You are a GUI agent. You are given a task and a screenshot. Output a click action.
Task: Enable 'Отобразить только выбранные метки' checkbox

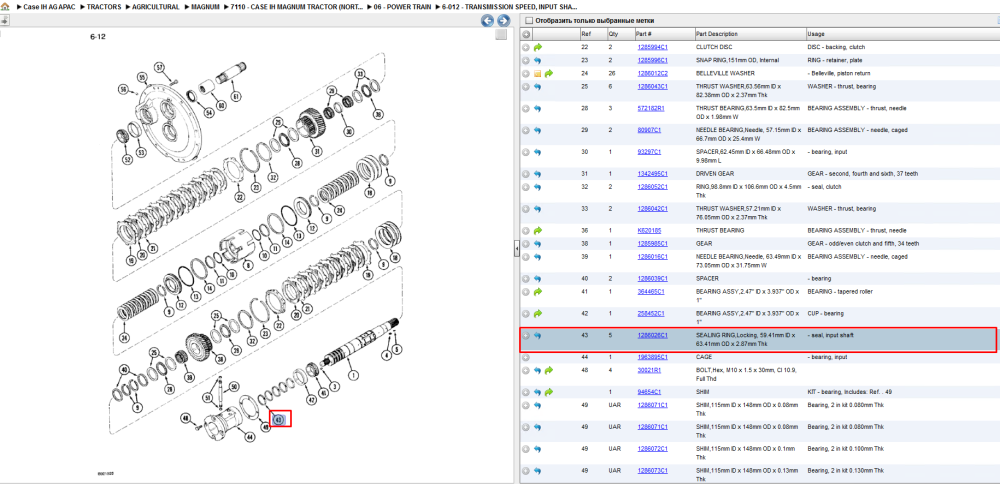pyautogui.click(x=528, y=20)
